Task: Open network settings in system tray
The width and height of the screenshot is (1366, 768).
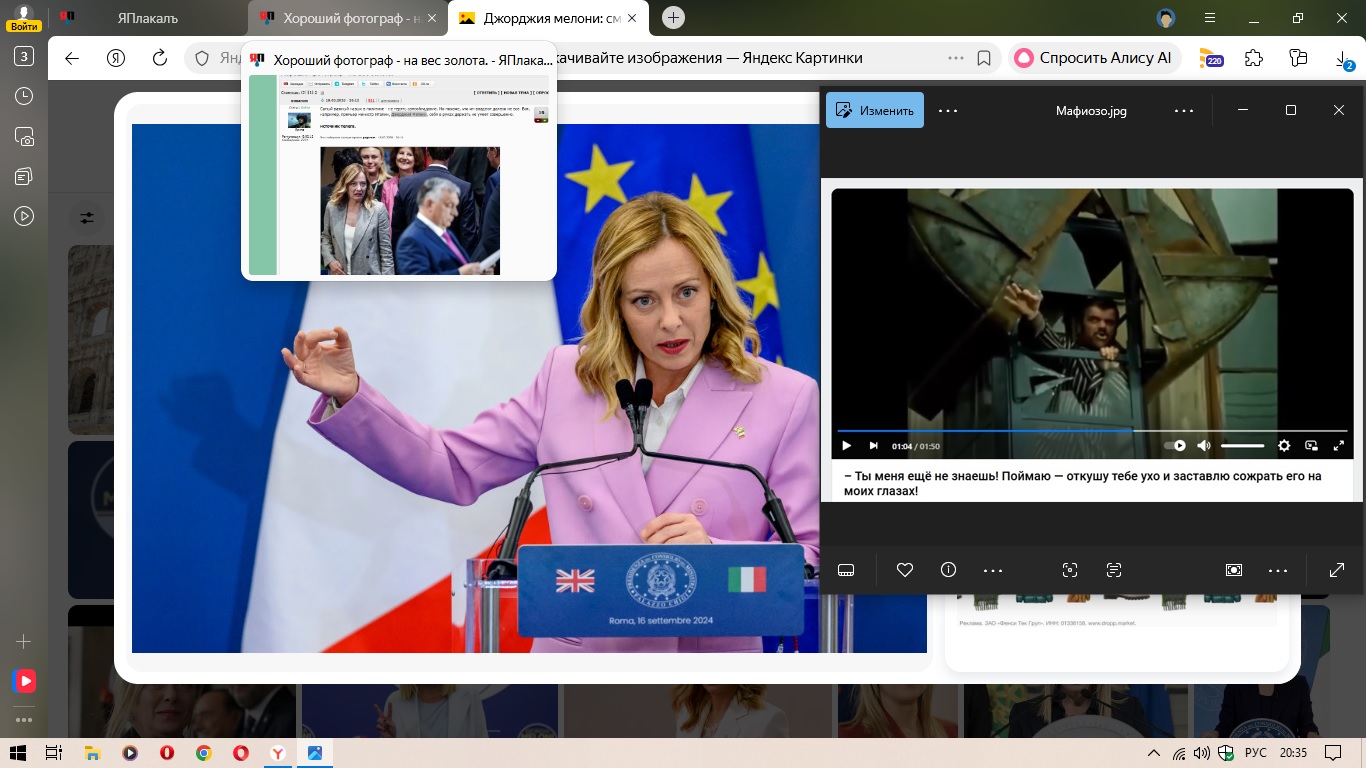Action: 1179,753
